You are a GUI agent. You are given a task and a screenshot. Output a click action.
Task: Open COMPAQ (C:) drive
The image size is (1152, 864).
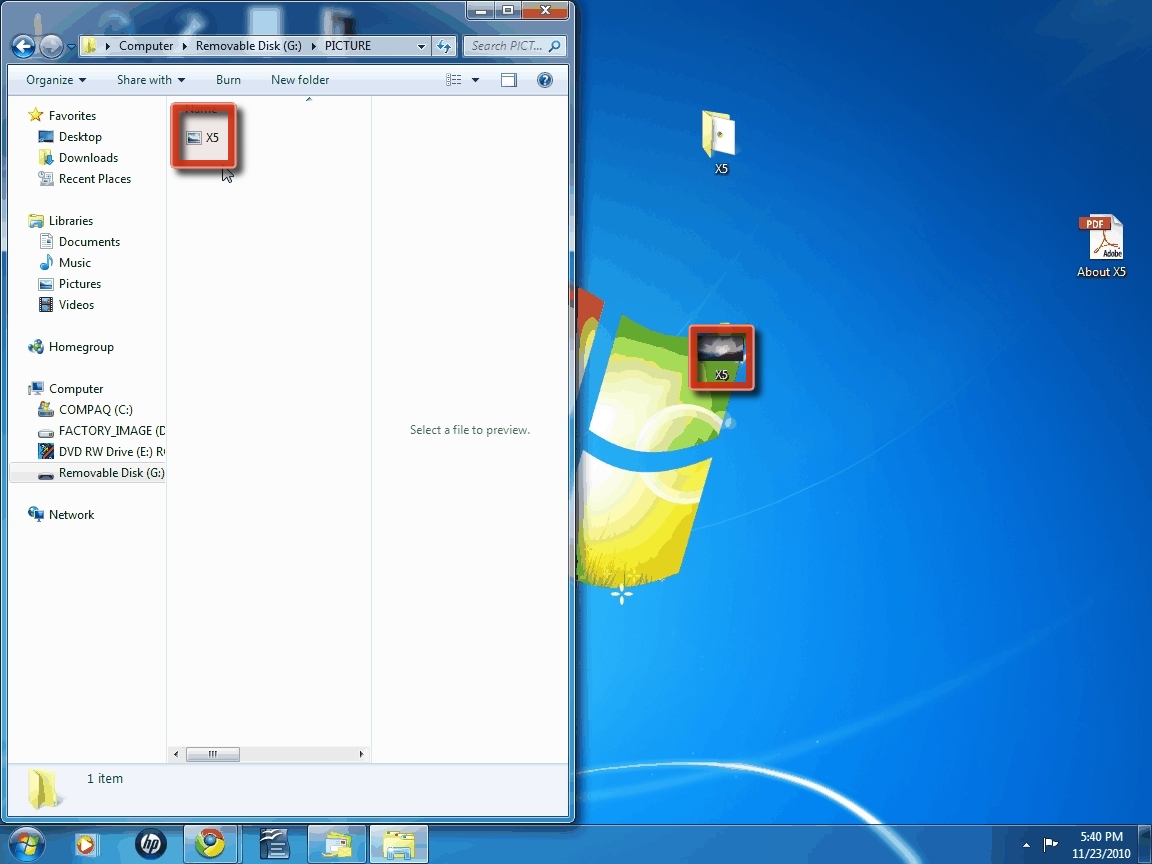[96, 409]
